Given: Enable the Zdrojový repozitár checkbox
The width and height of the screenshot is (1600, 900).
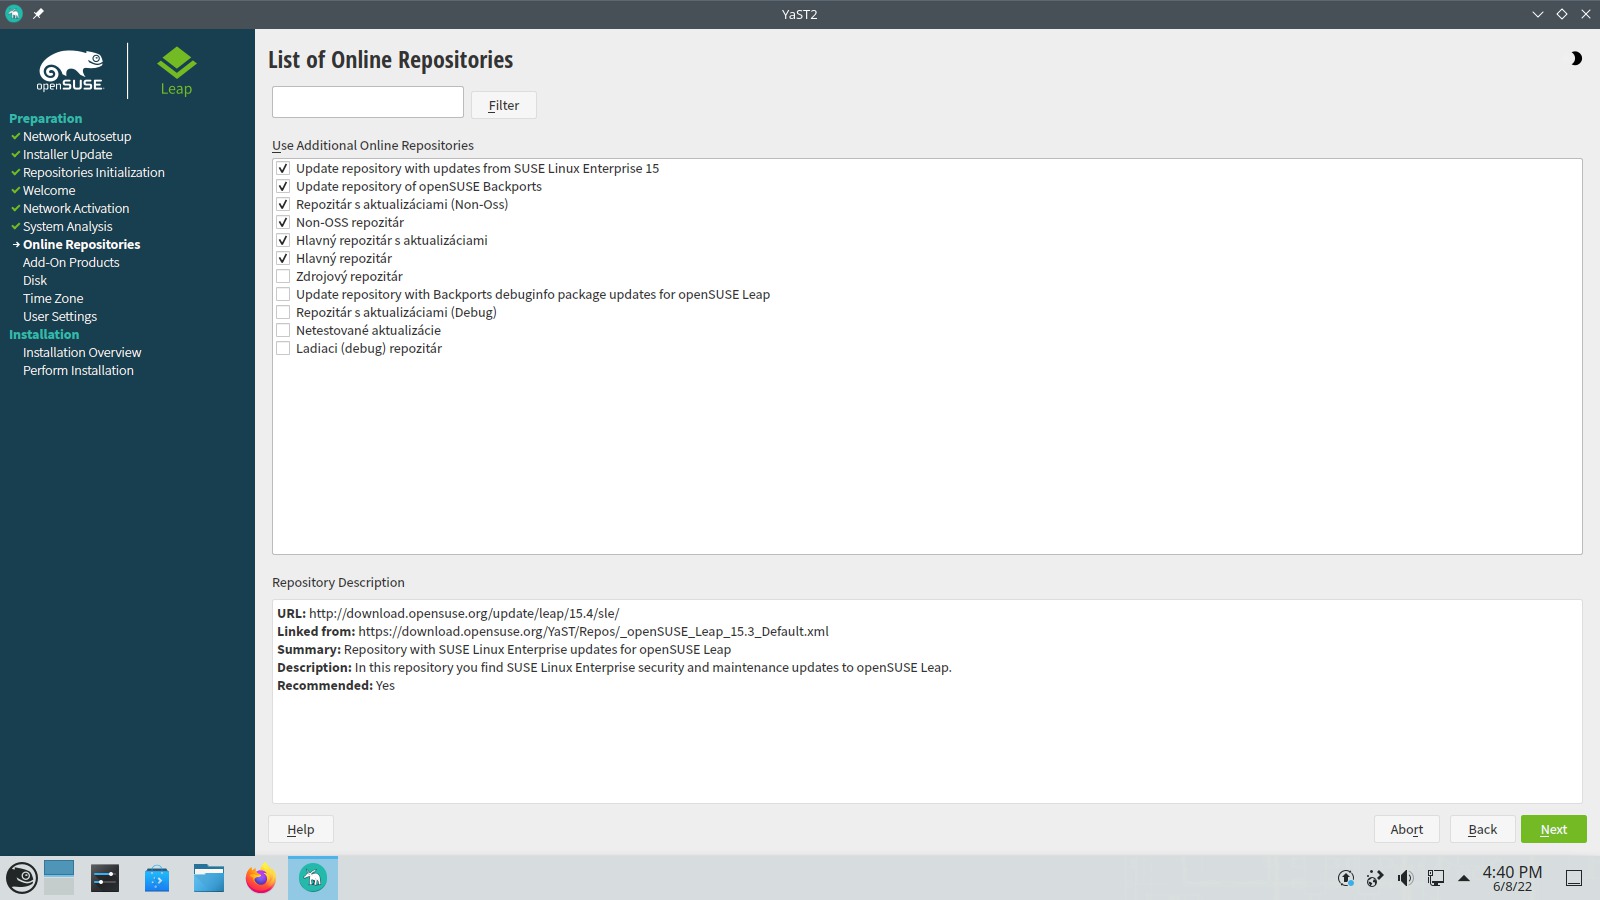Looking at the screenshot, I should coord(283,276).
